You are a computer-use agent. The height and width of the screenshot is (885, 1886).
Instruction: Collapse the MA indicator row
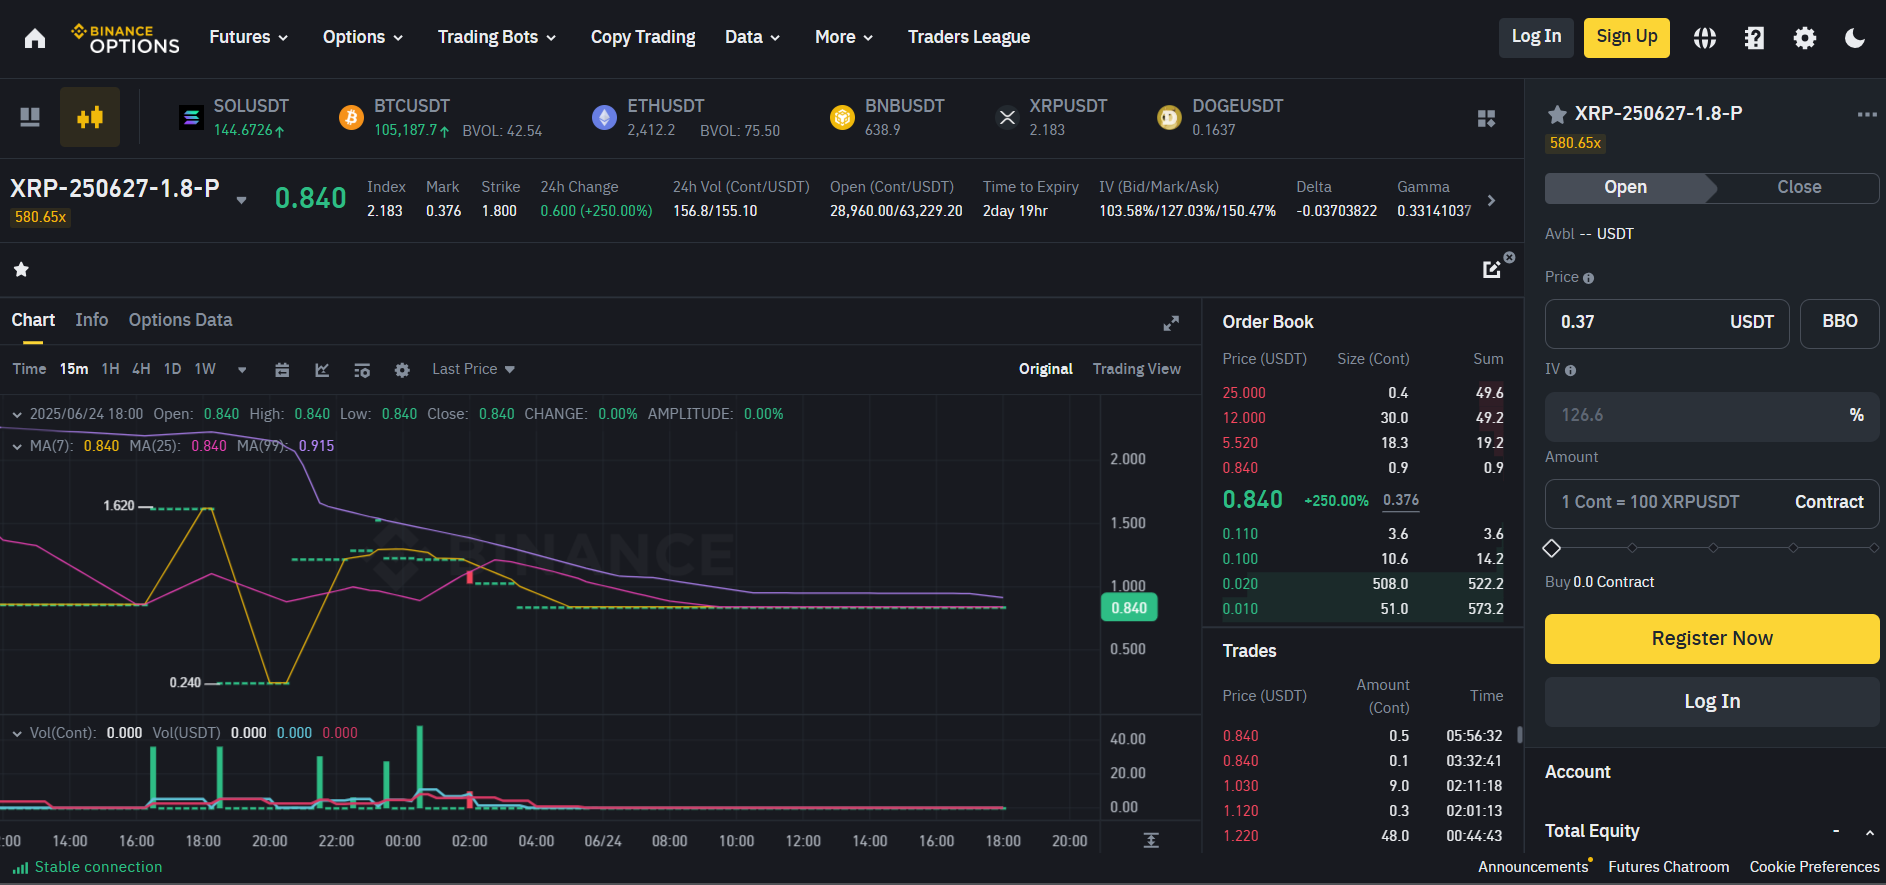(17, 446)
